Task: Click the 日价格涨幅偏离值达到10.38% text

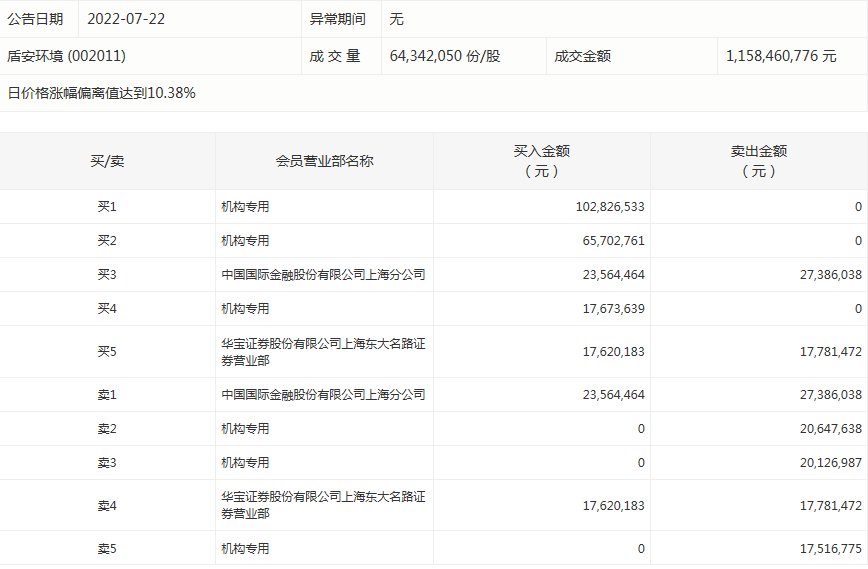Action: [x=102, y=93]
